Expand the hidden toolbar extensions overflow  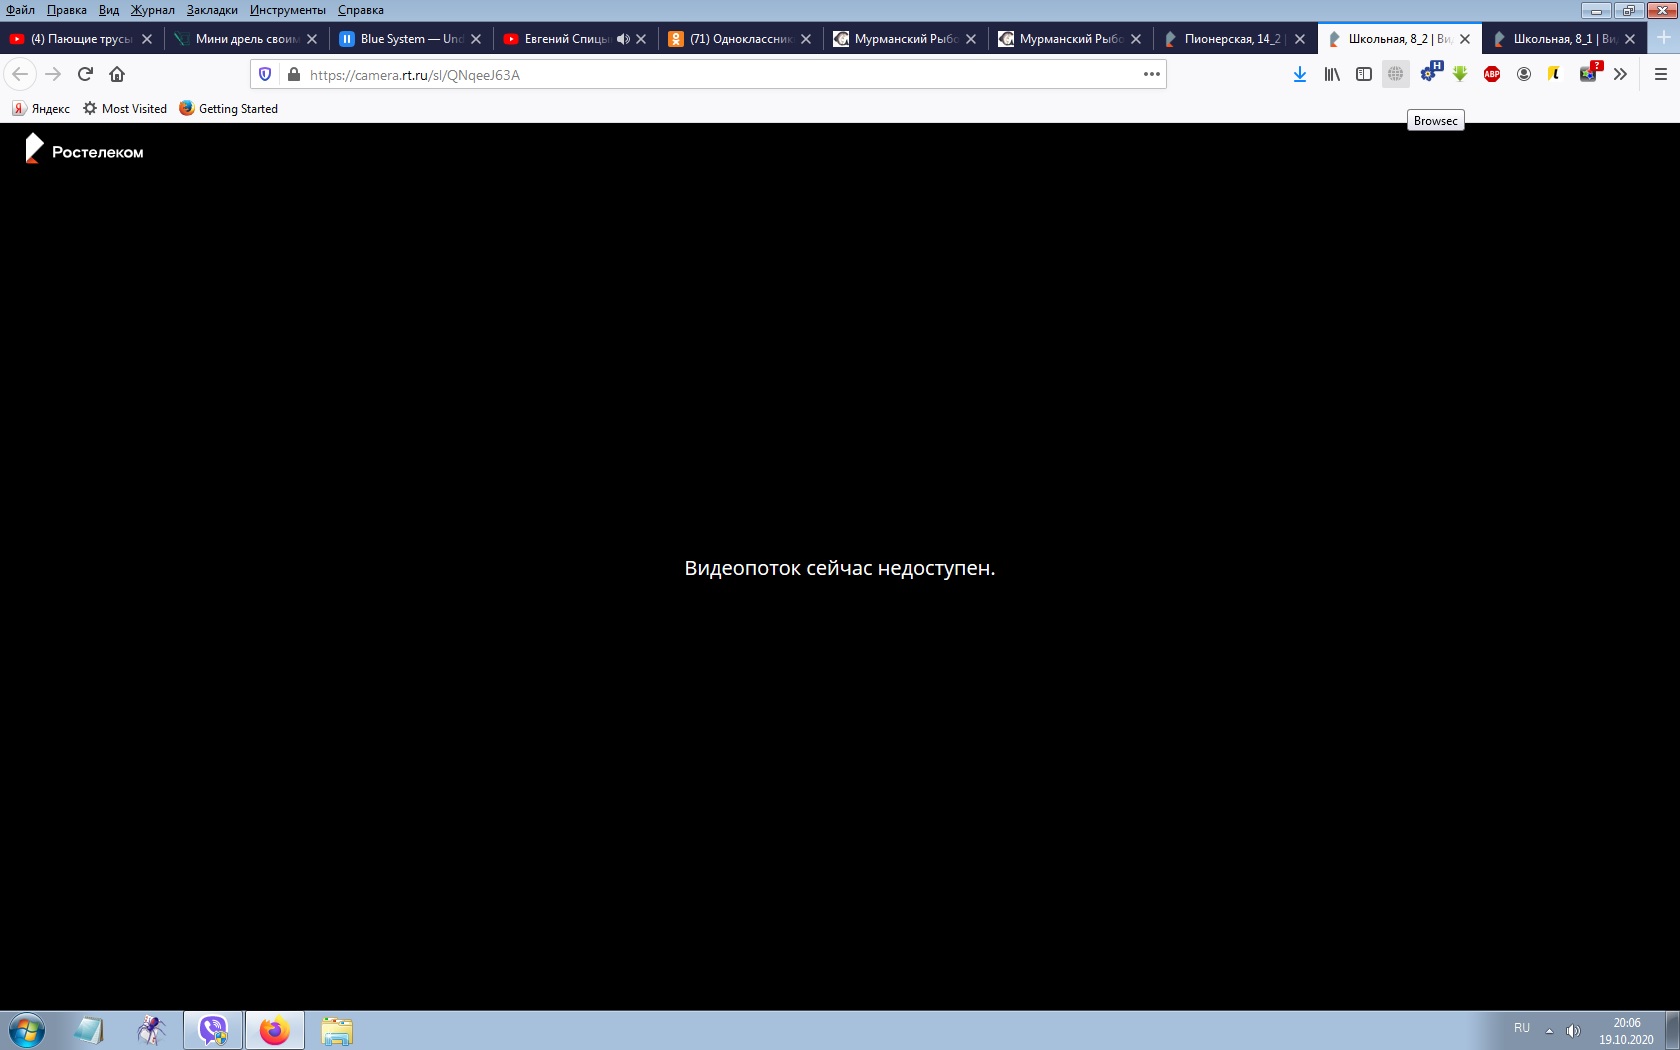click(1620, 74)
